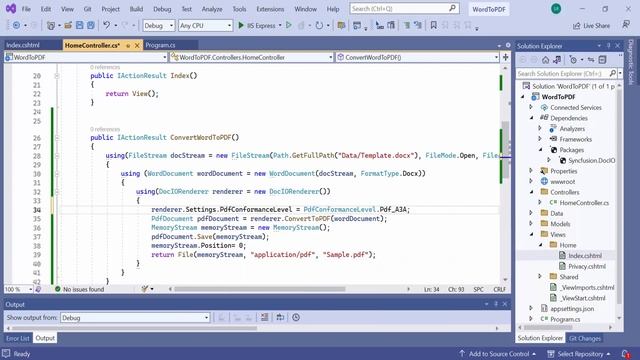Open the HomeController type navigation dropdown

(x=251, y=57)
